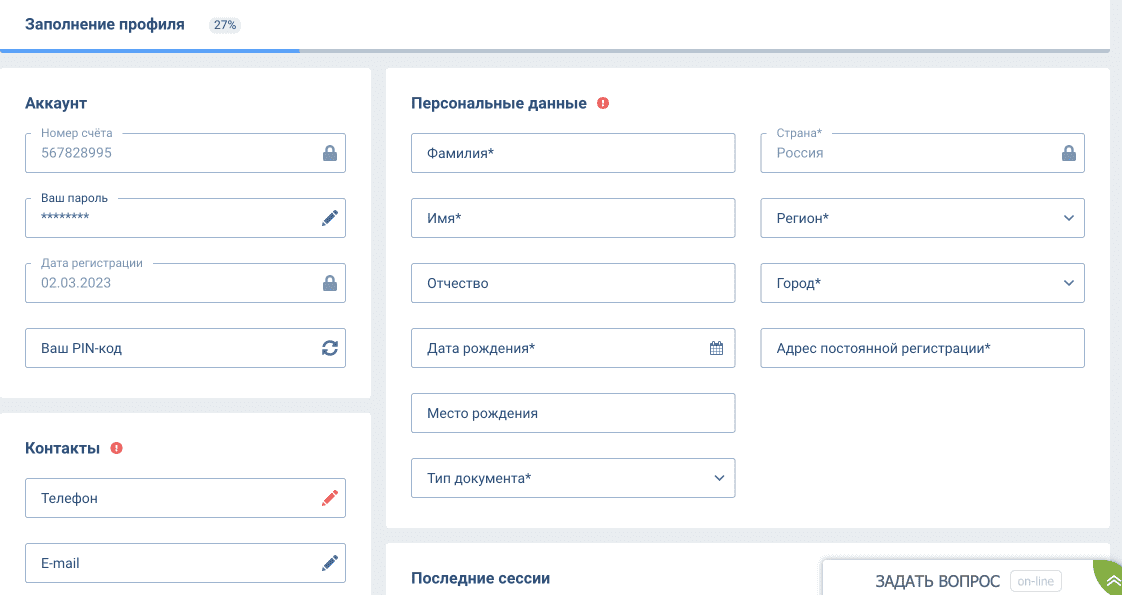
Task: Click into the Телефон field
Action: click(185, 498)
